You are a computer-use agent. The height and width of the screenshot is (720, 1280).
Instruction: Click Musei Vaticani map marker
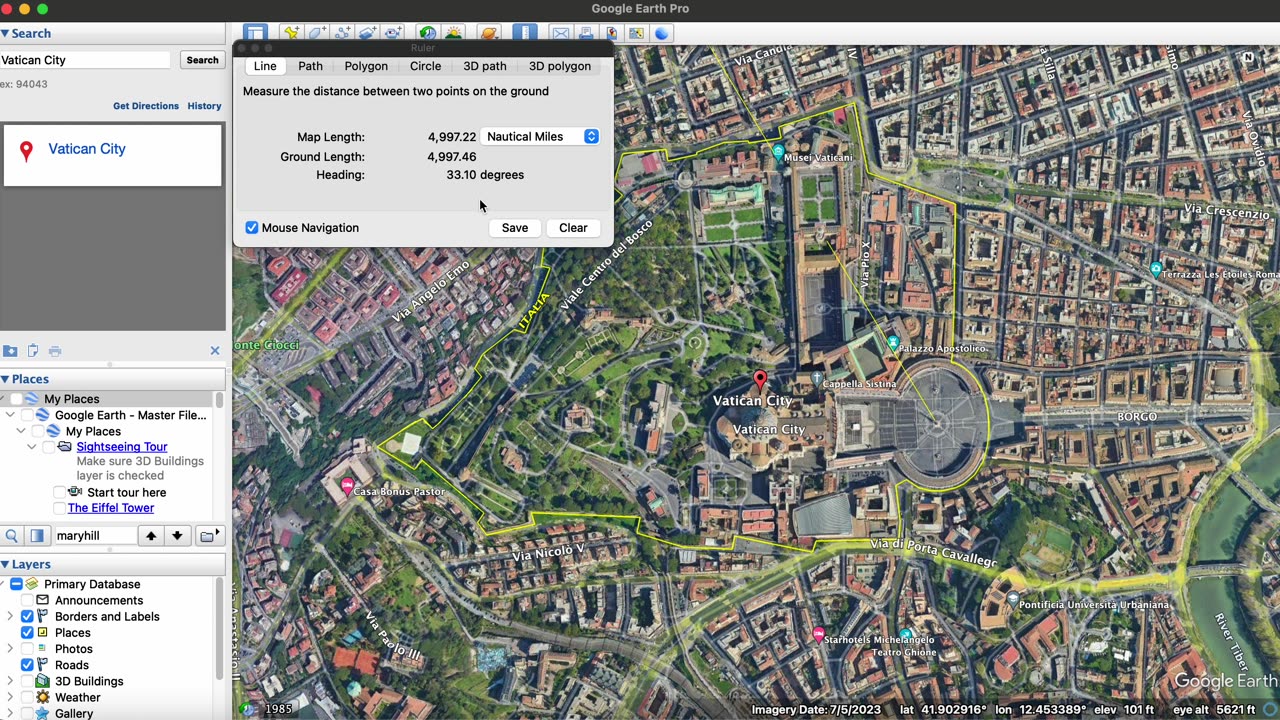tap(778, 152)
